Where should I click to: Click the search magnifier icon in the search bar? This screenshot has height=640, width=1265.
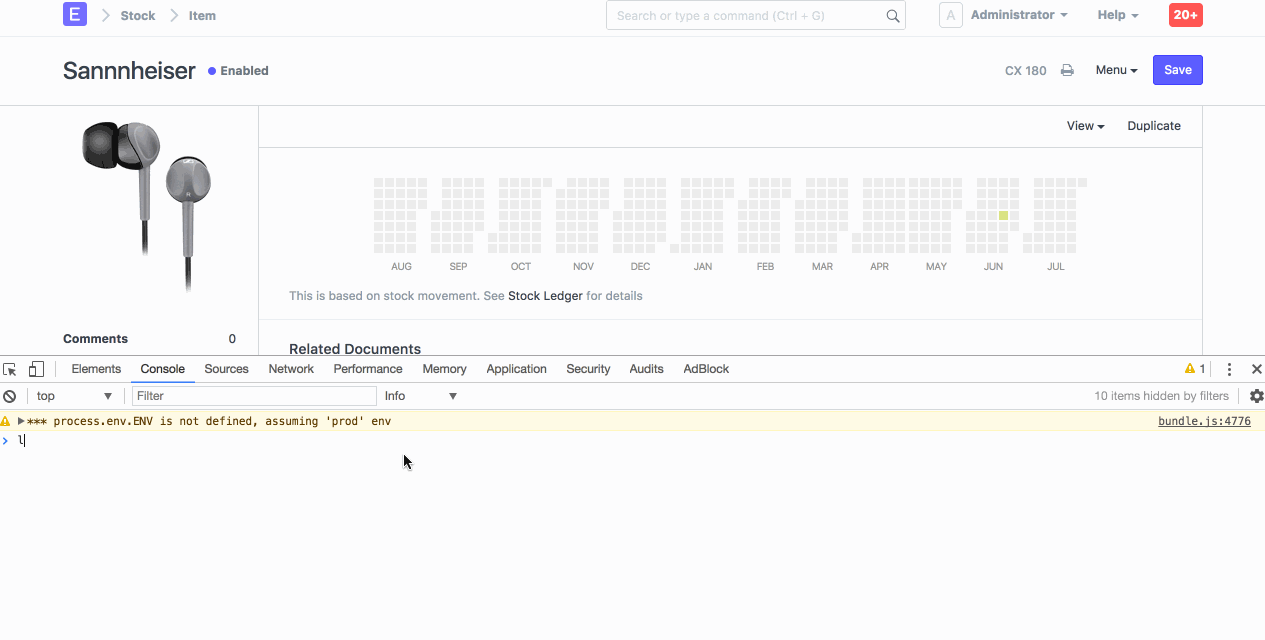coord(893,16)
